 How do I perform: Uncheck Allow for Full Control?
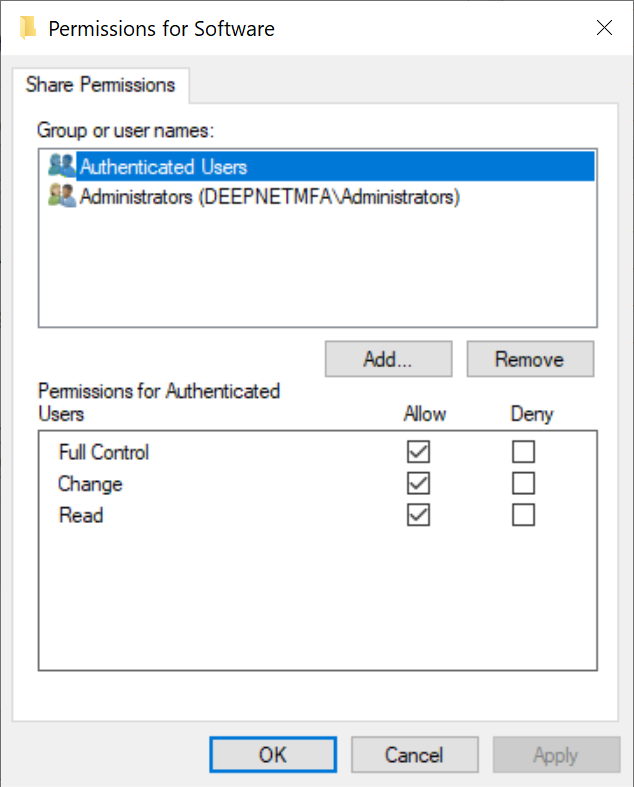(x=419, y=452)
